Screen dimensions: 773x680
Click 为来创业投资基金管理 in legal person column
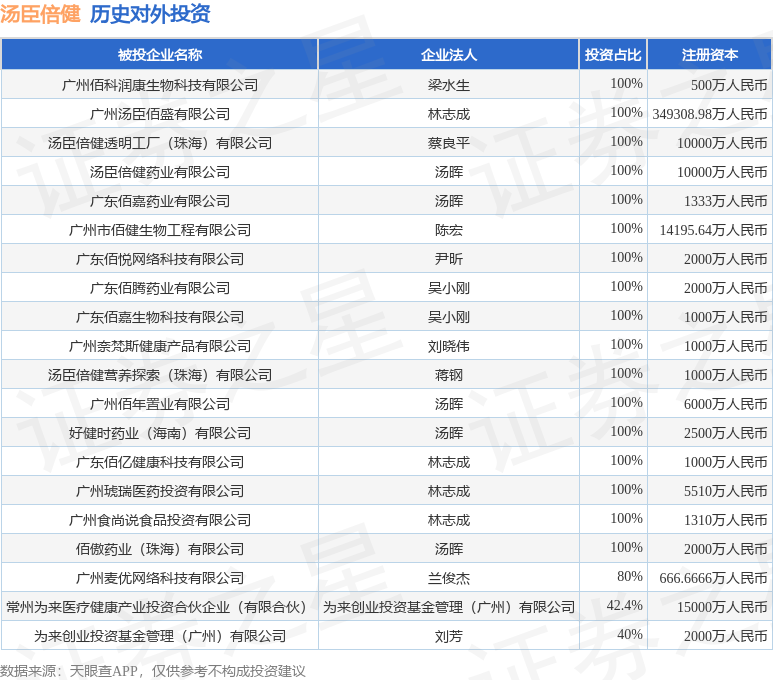click(x=449, y=608)
